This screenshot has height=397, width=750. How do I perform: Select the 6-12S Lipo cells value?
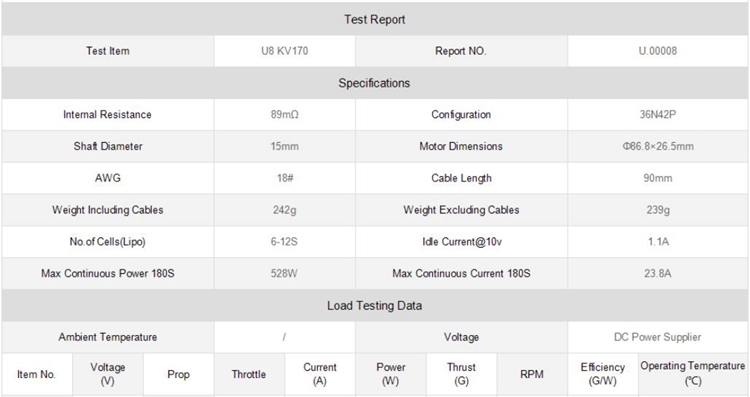click(x=285, y=242)
